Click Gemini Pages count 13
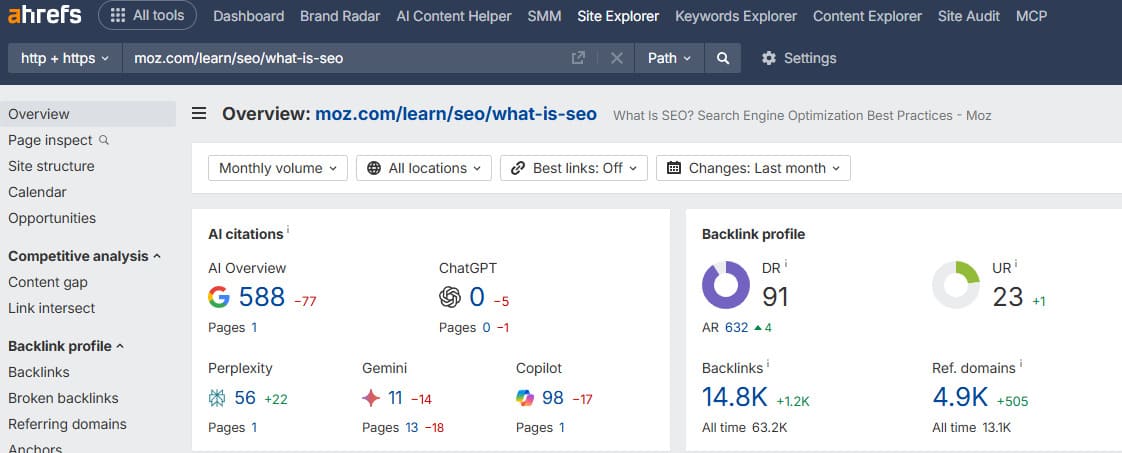The height and width of the screenshot is (453, 1122). tap(411, 428)
